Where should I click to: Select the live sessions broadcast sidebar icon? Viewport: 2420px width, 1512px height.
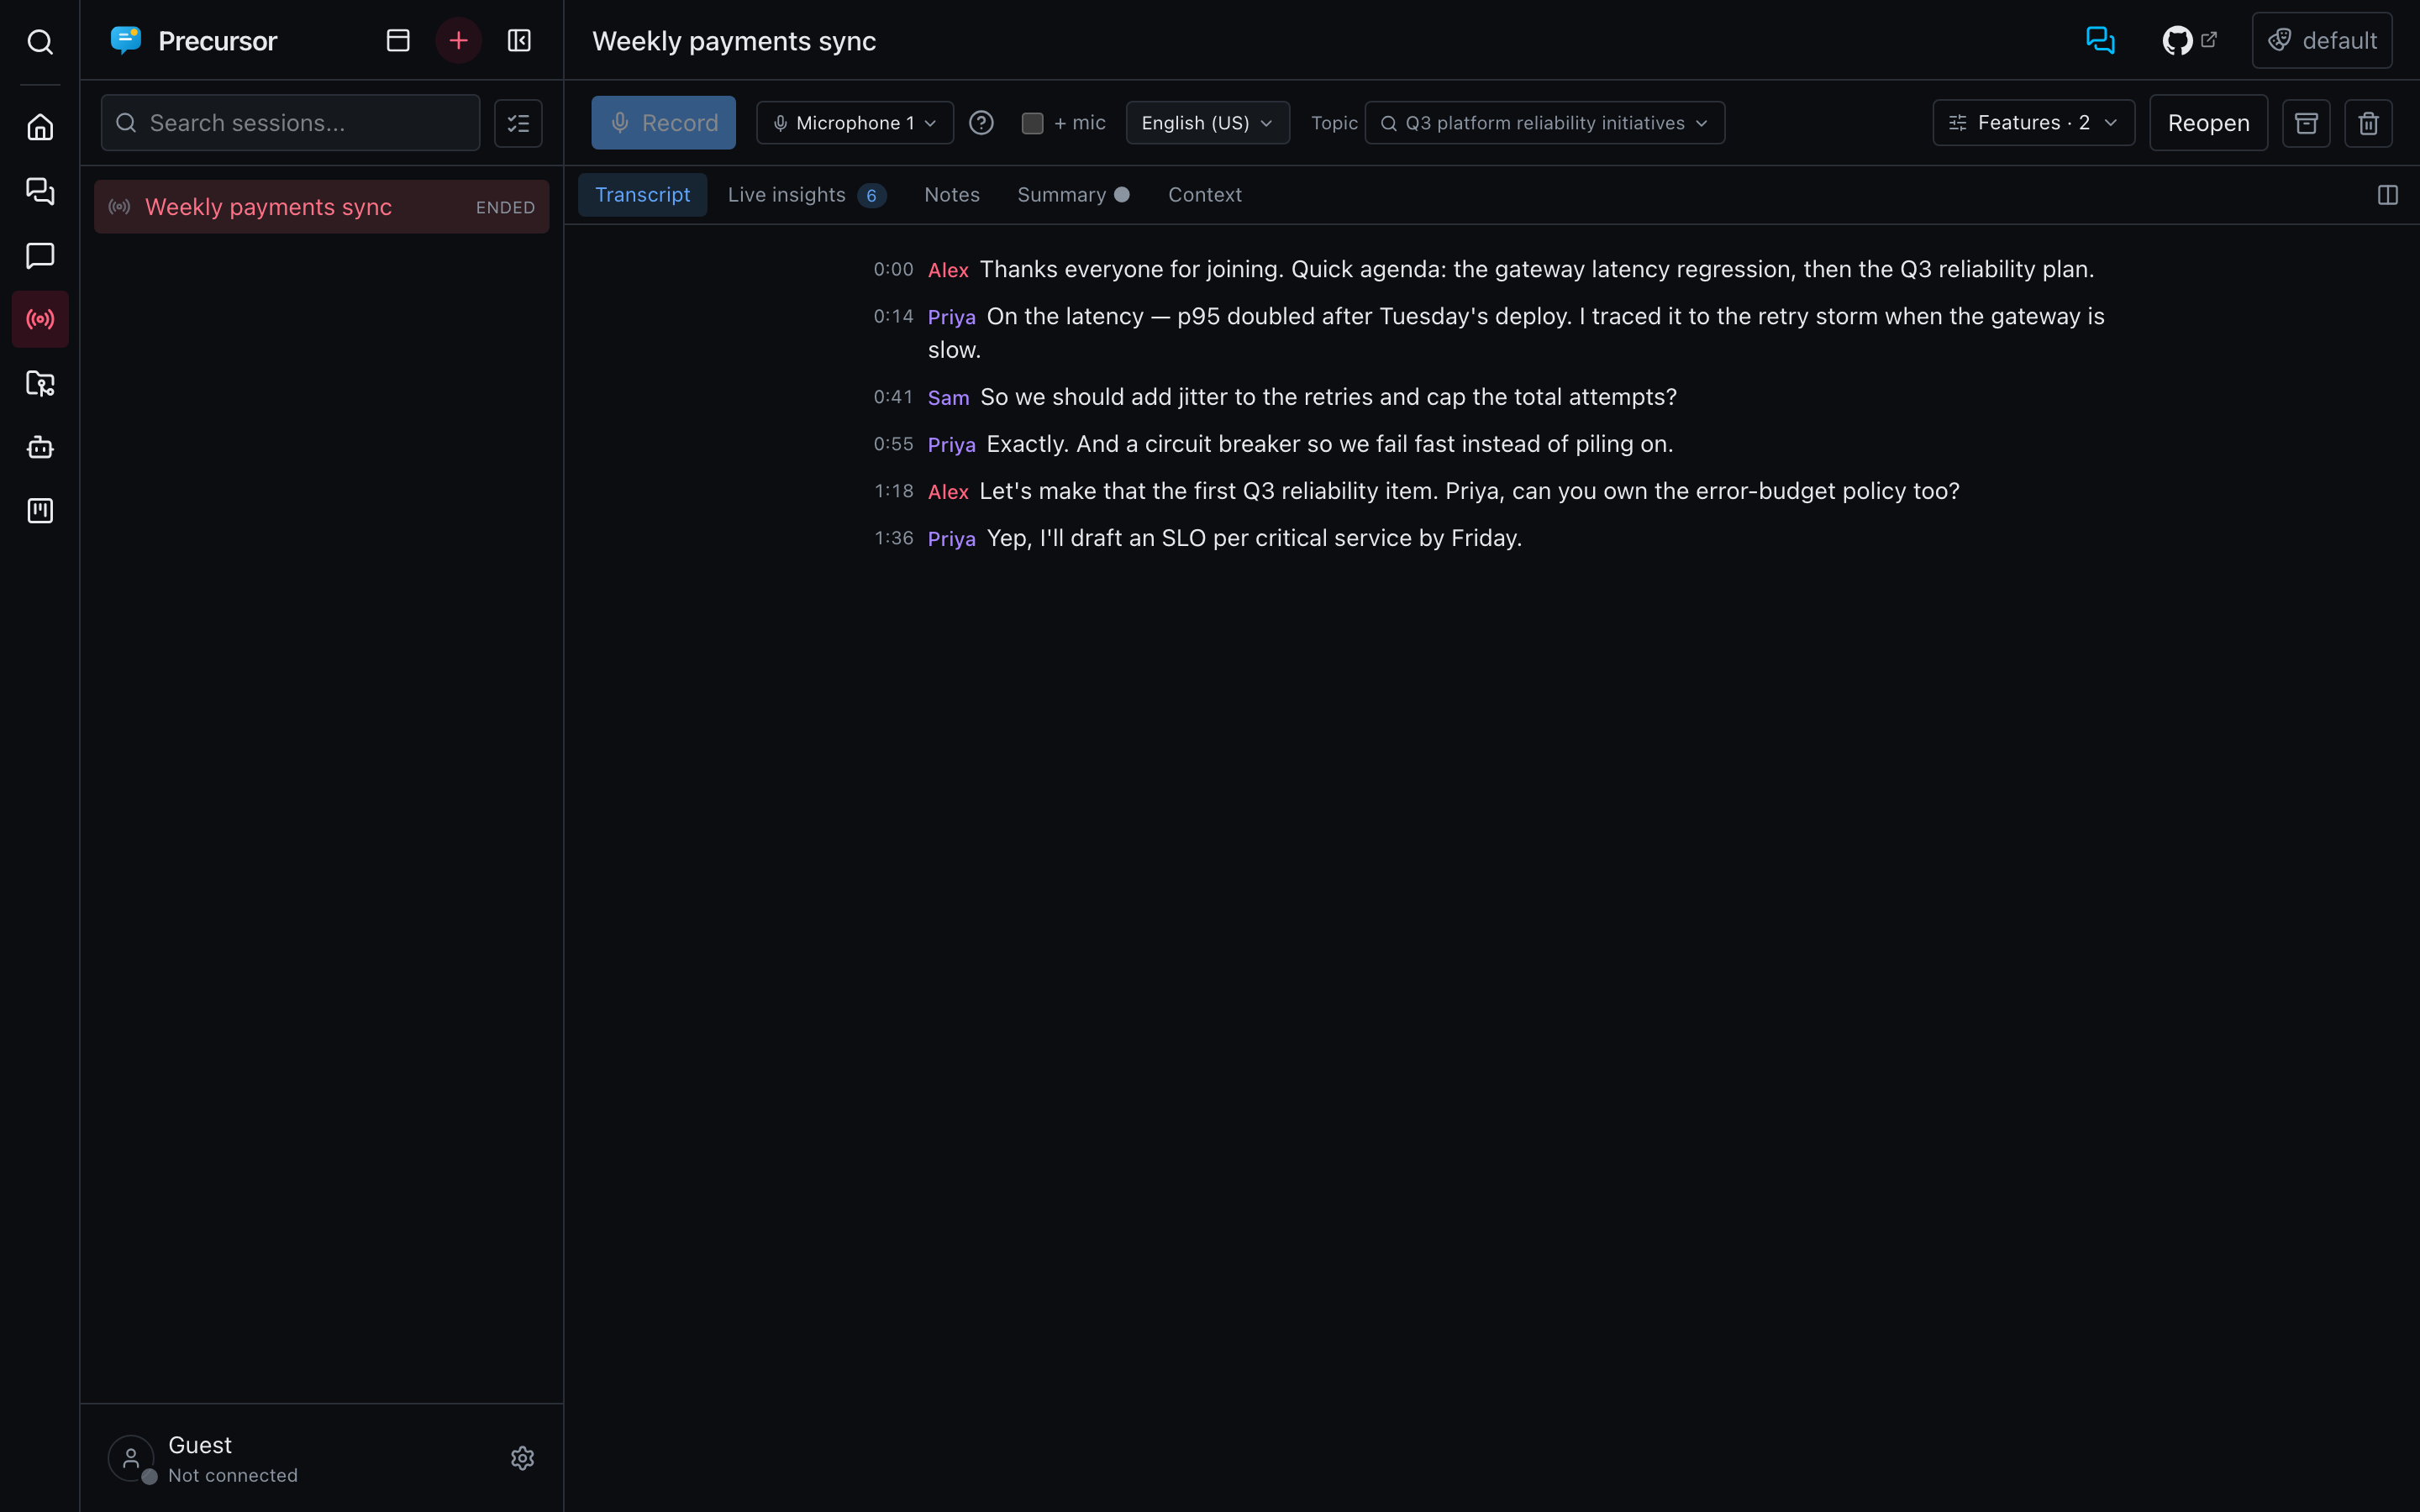point(40,319)
